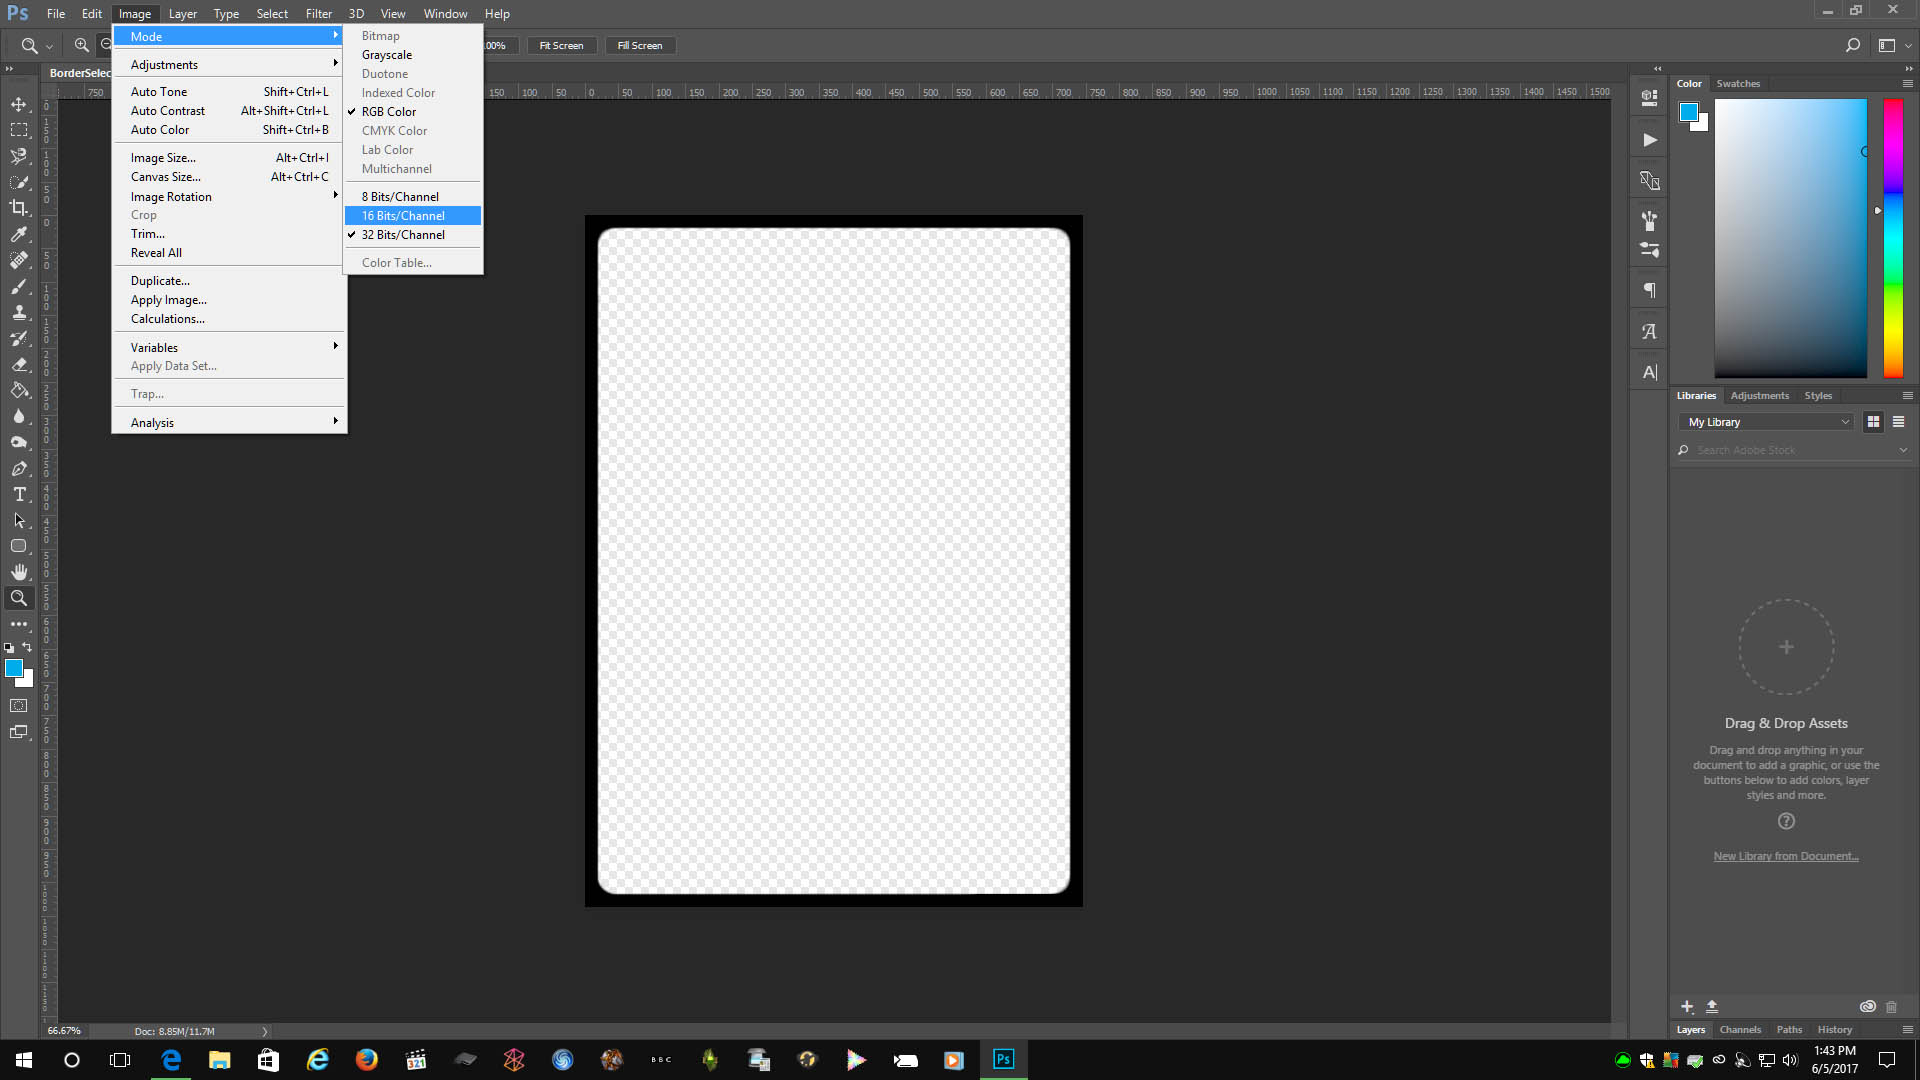Open the Filter menu

(x=318, y=13)
